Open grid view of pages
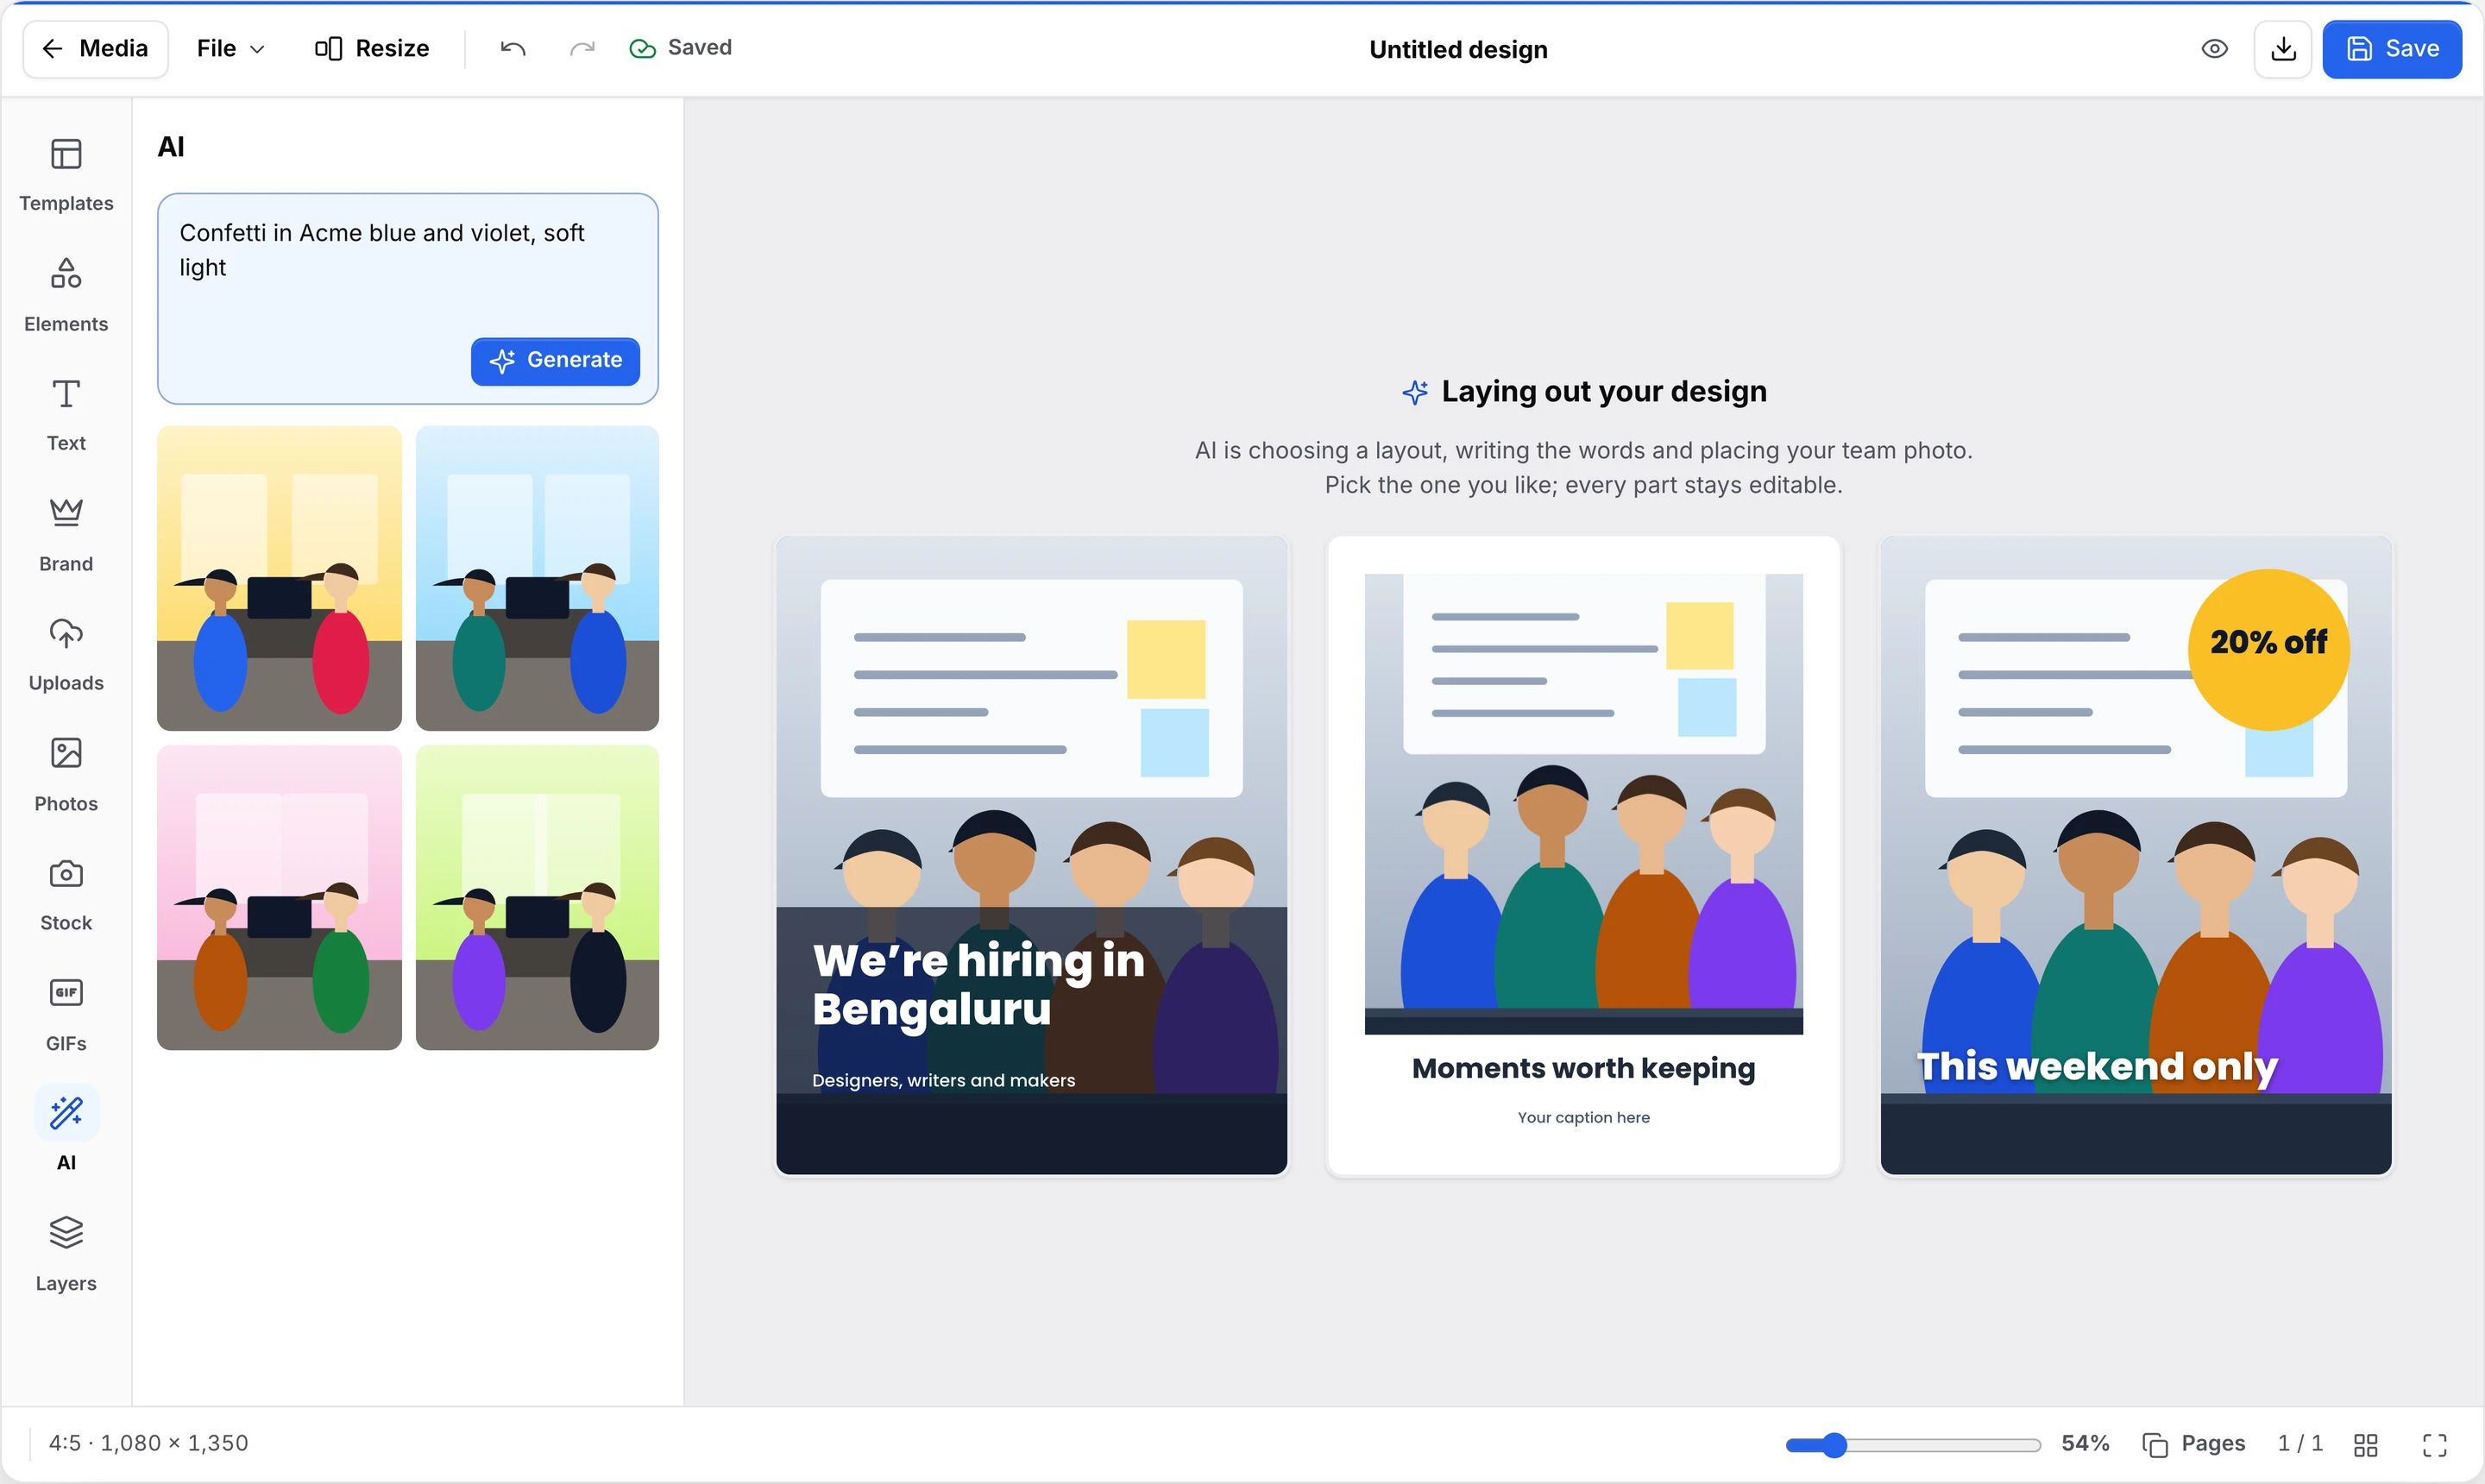Viewport: 2485px width, 1484px height. tap(2366, 1444)
